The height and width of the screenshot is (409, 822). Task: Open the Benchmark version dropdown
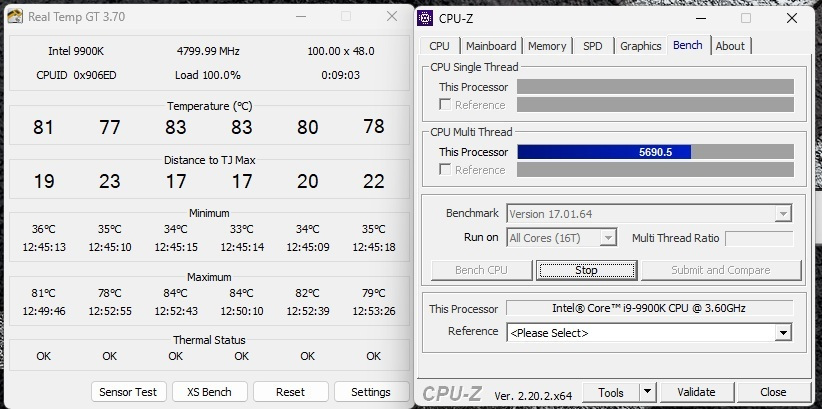[783, 214]
